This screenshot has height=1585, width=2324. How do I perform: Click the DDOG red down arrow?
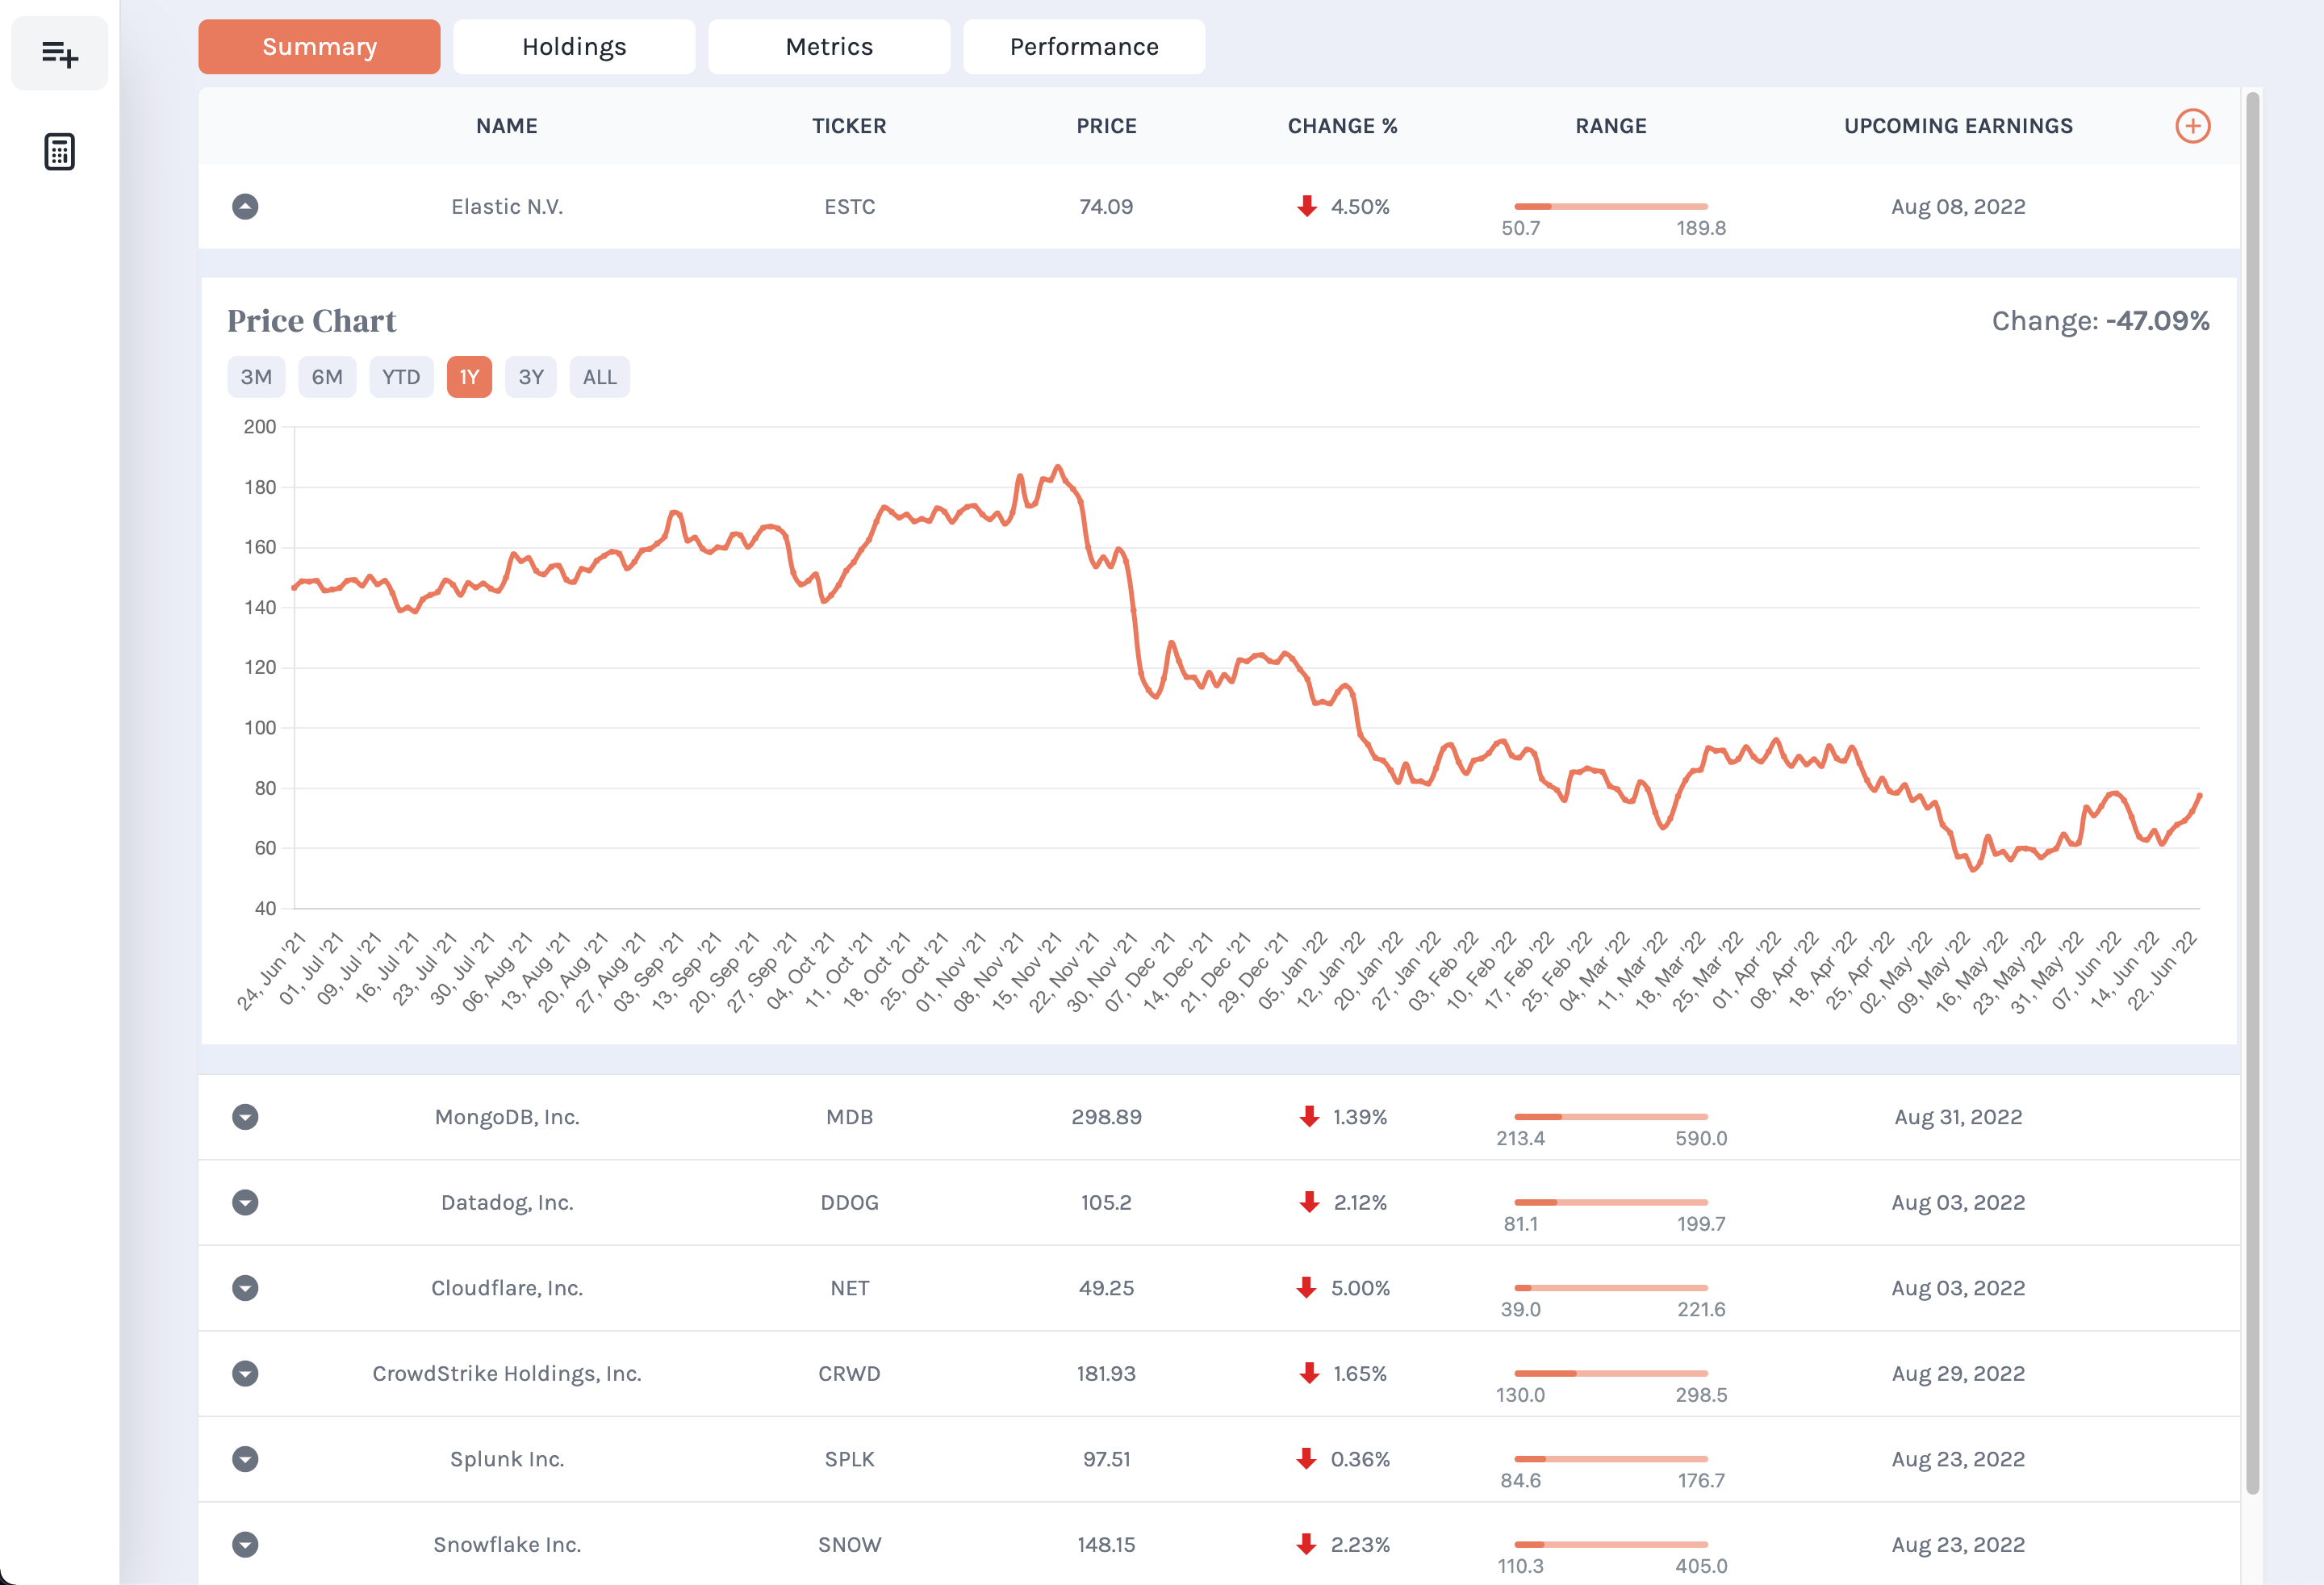1308,1202
